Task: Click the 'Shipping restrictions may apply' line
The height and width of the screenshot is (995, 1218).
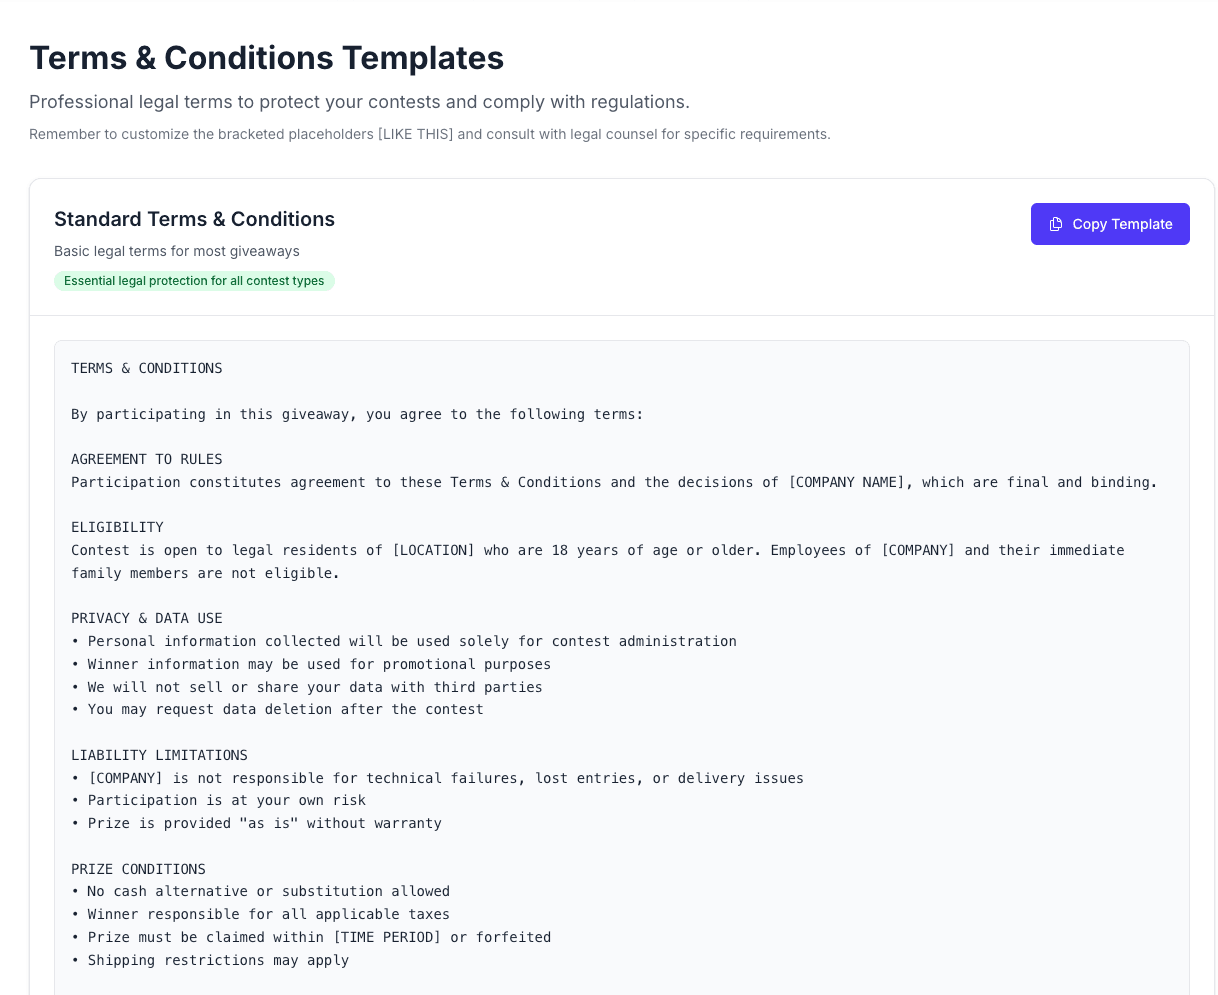Action: [210, 960]
